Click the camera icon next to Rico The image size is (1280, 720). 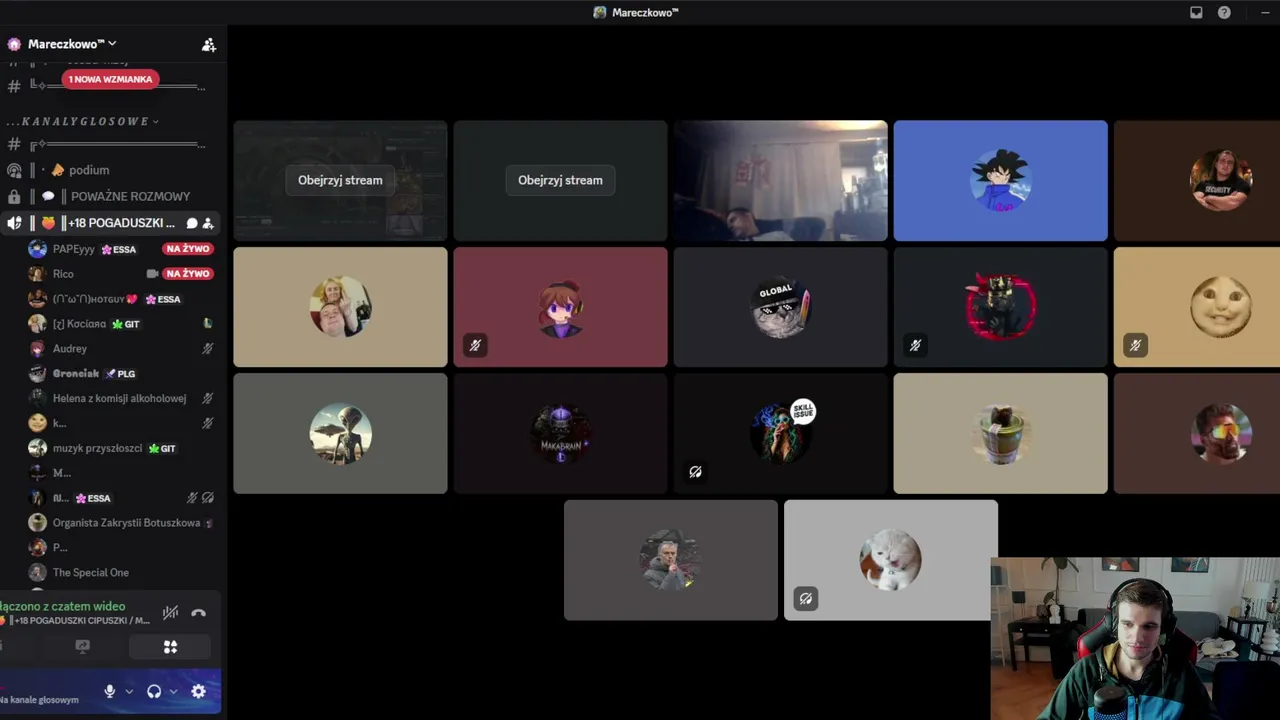[x=153, y=274]
